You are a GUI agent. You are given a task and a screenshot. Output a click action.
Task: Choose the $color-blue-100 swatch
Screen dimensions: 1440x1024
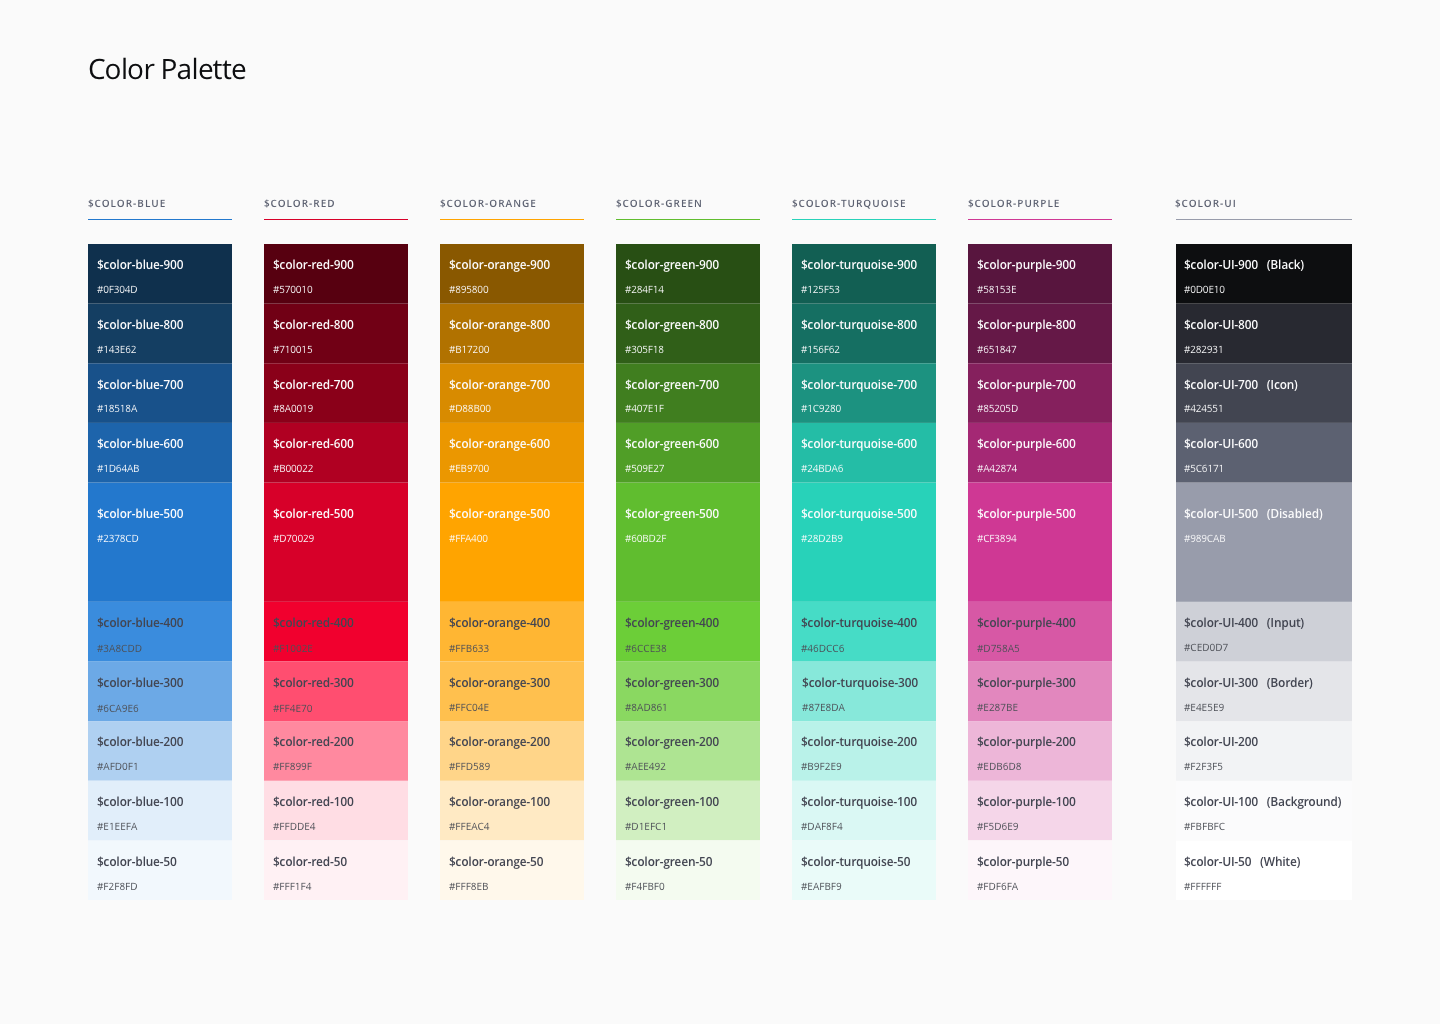160,811
